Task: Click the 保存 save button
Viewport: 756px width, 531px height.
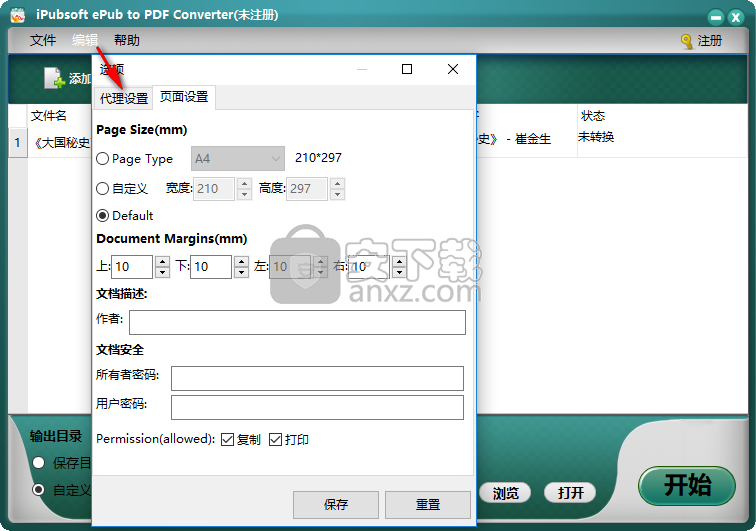Action: click(x=336, y=504)
